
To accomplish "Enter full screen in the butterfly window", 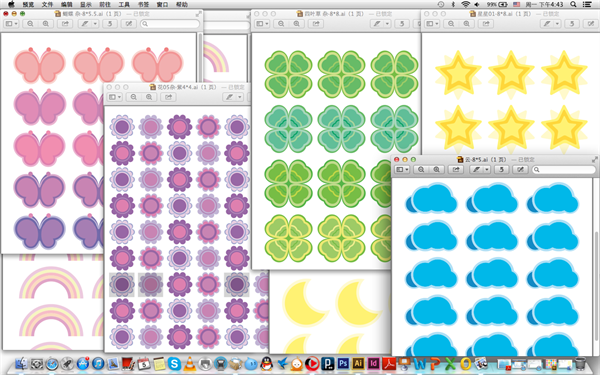I will point(198,14).
